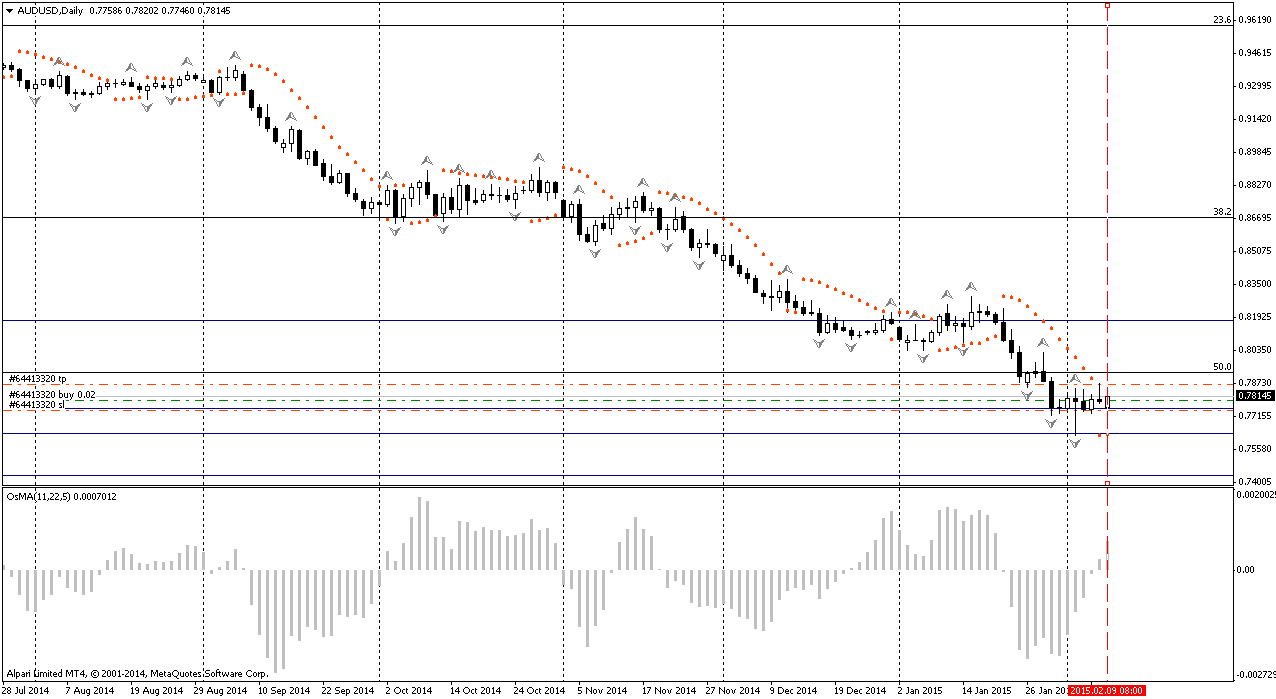Click the current price tag 0.78145

[1254, 395]
